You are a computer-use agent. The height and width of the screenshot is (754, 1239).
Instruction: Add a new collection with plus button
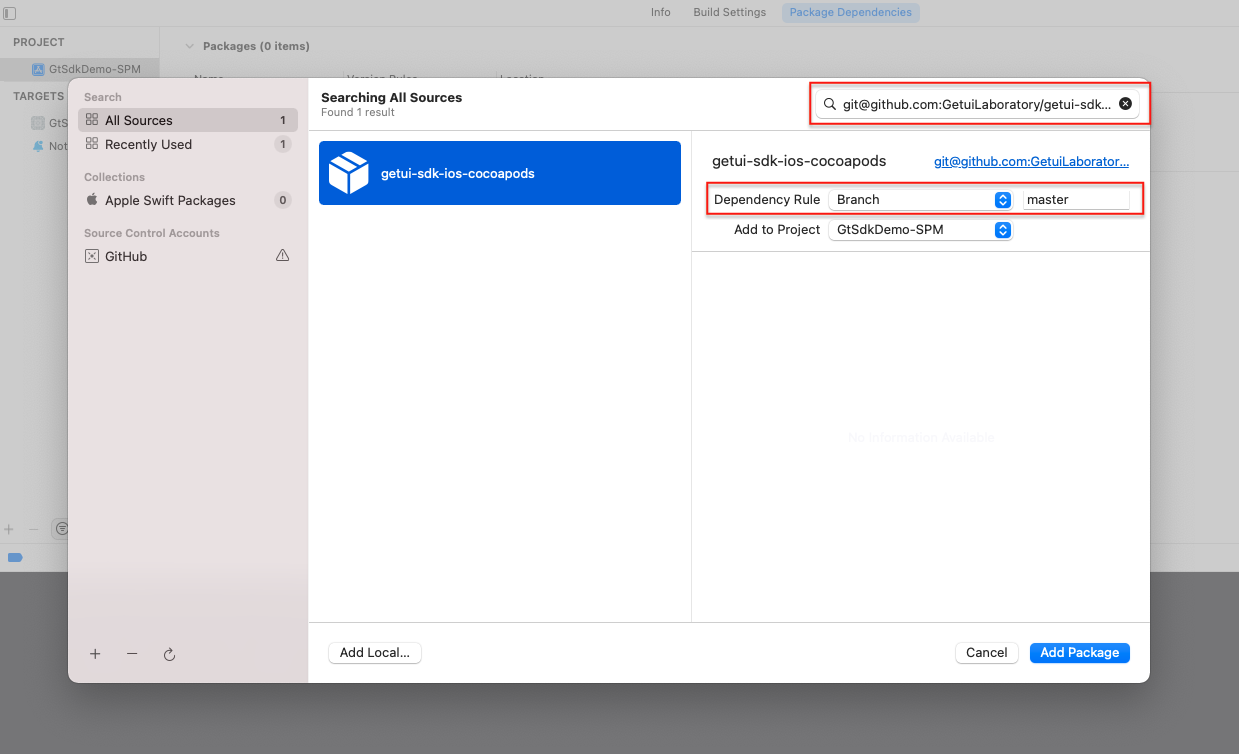pos(95,654)
